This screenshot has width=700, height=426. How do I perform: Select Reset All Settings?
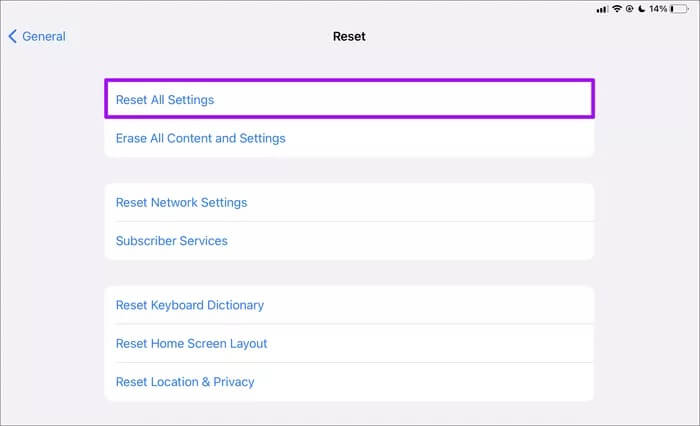[x=350, y=99]
